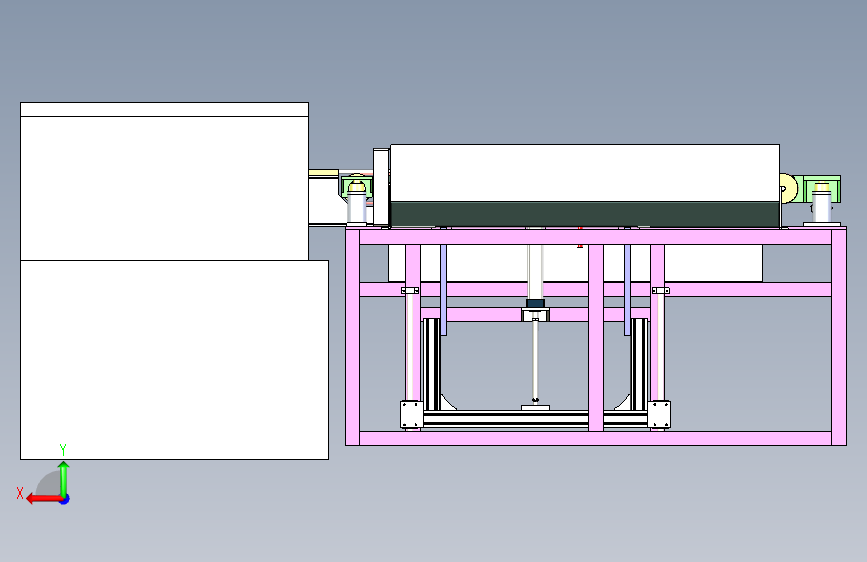The width and height of the screenshot is (867, 562).
Task: Select the thin central vertical rod below the coupling
Action: [x=535, y=360]
